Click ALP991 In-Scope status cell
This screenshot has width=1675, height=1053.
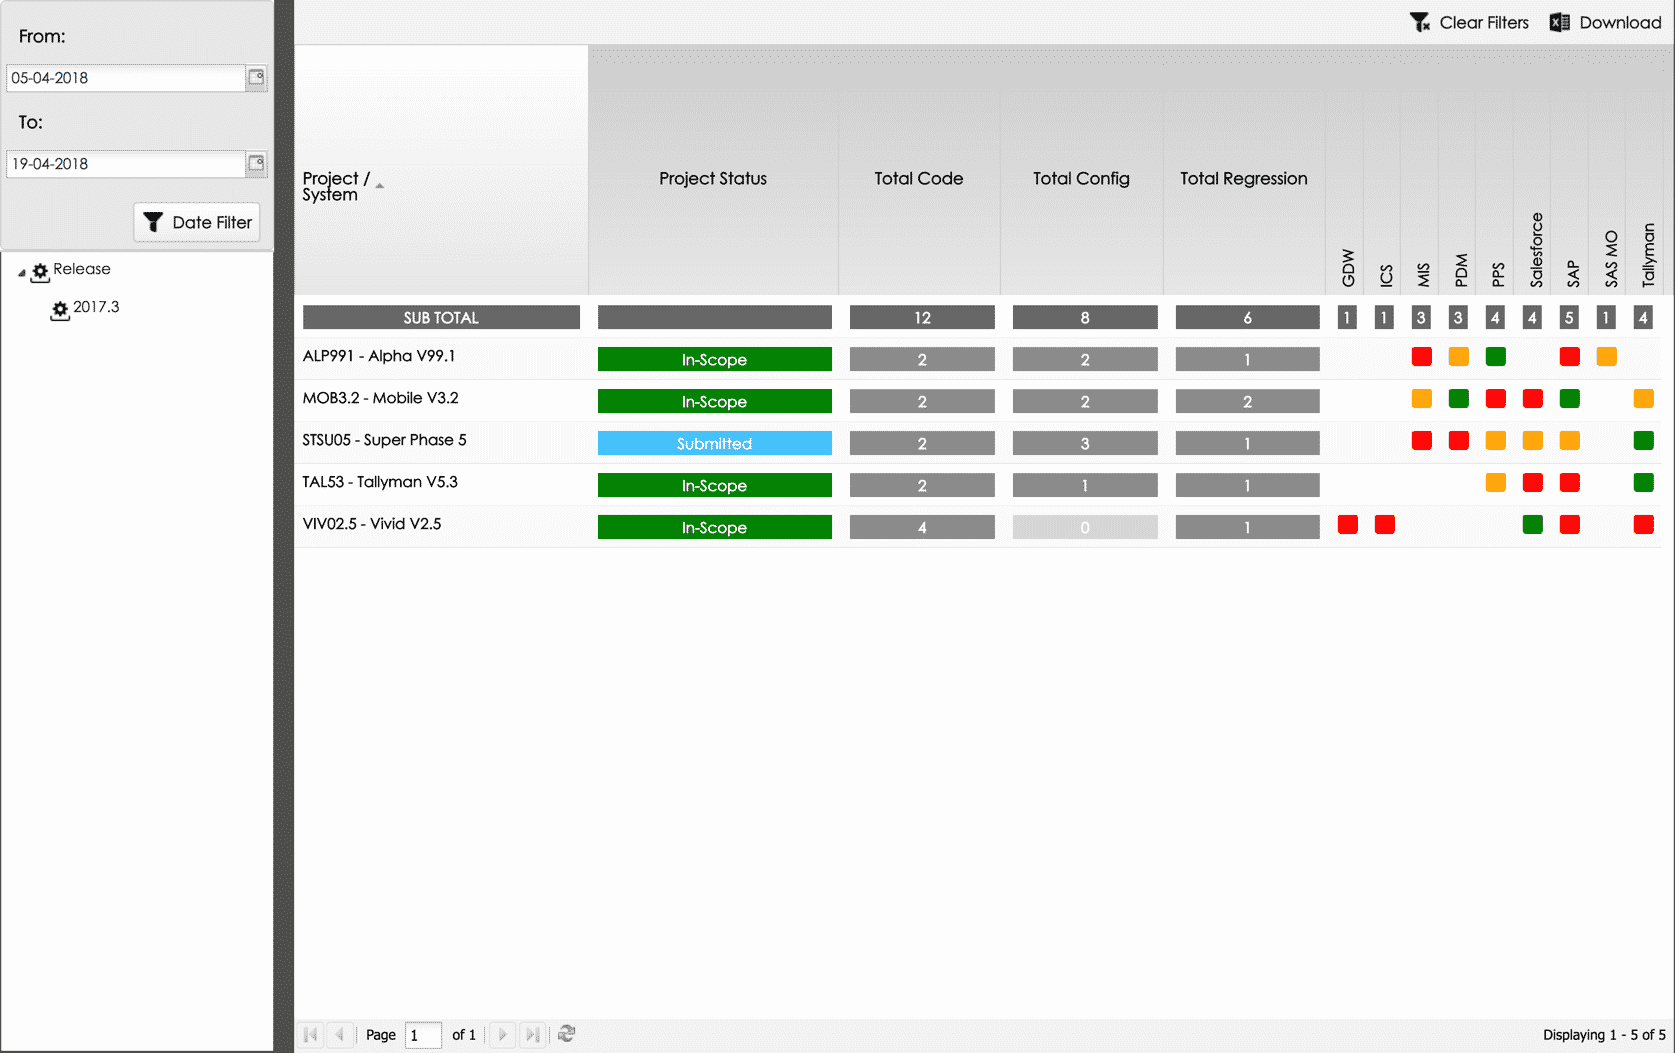click(714, 359)
